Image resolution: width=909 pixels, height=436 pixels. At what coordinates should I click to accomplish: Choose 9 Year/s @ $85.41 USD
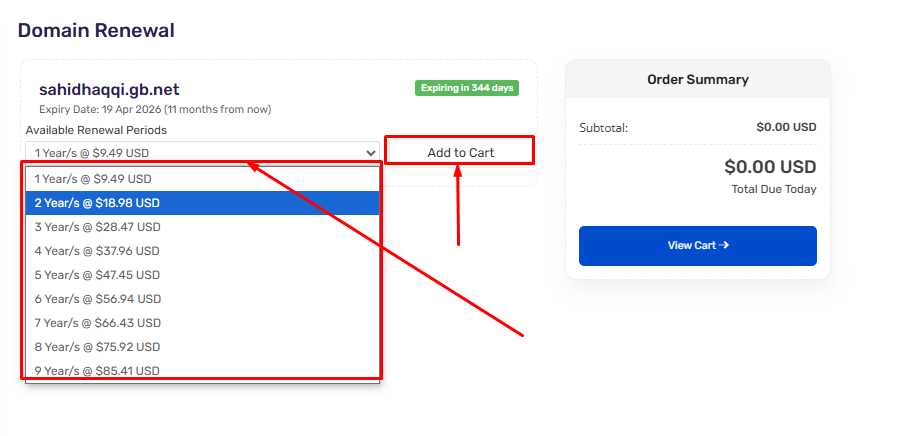pos(202,370)
